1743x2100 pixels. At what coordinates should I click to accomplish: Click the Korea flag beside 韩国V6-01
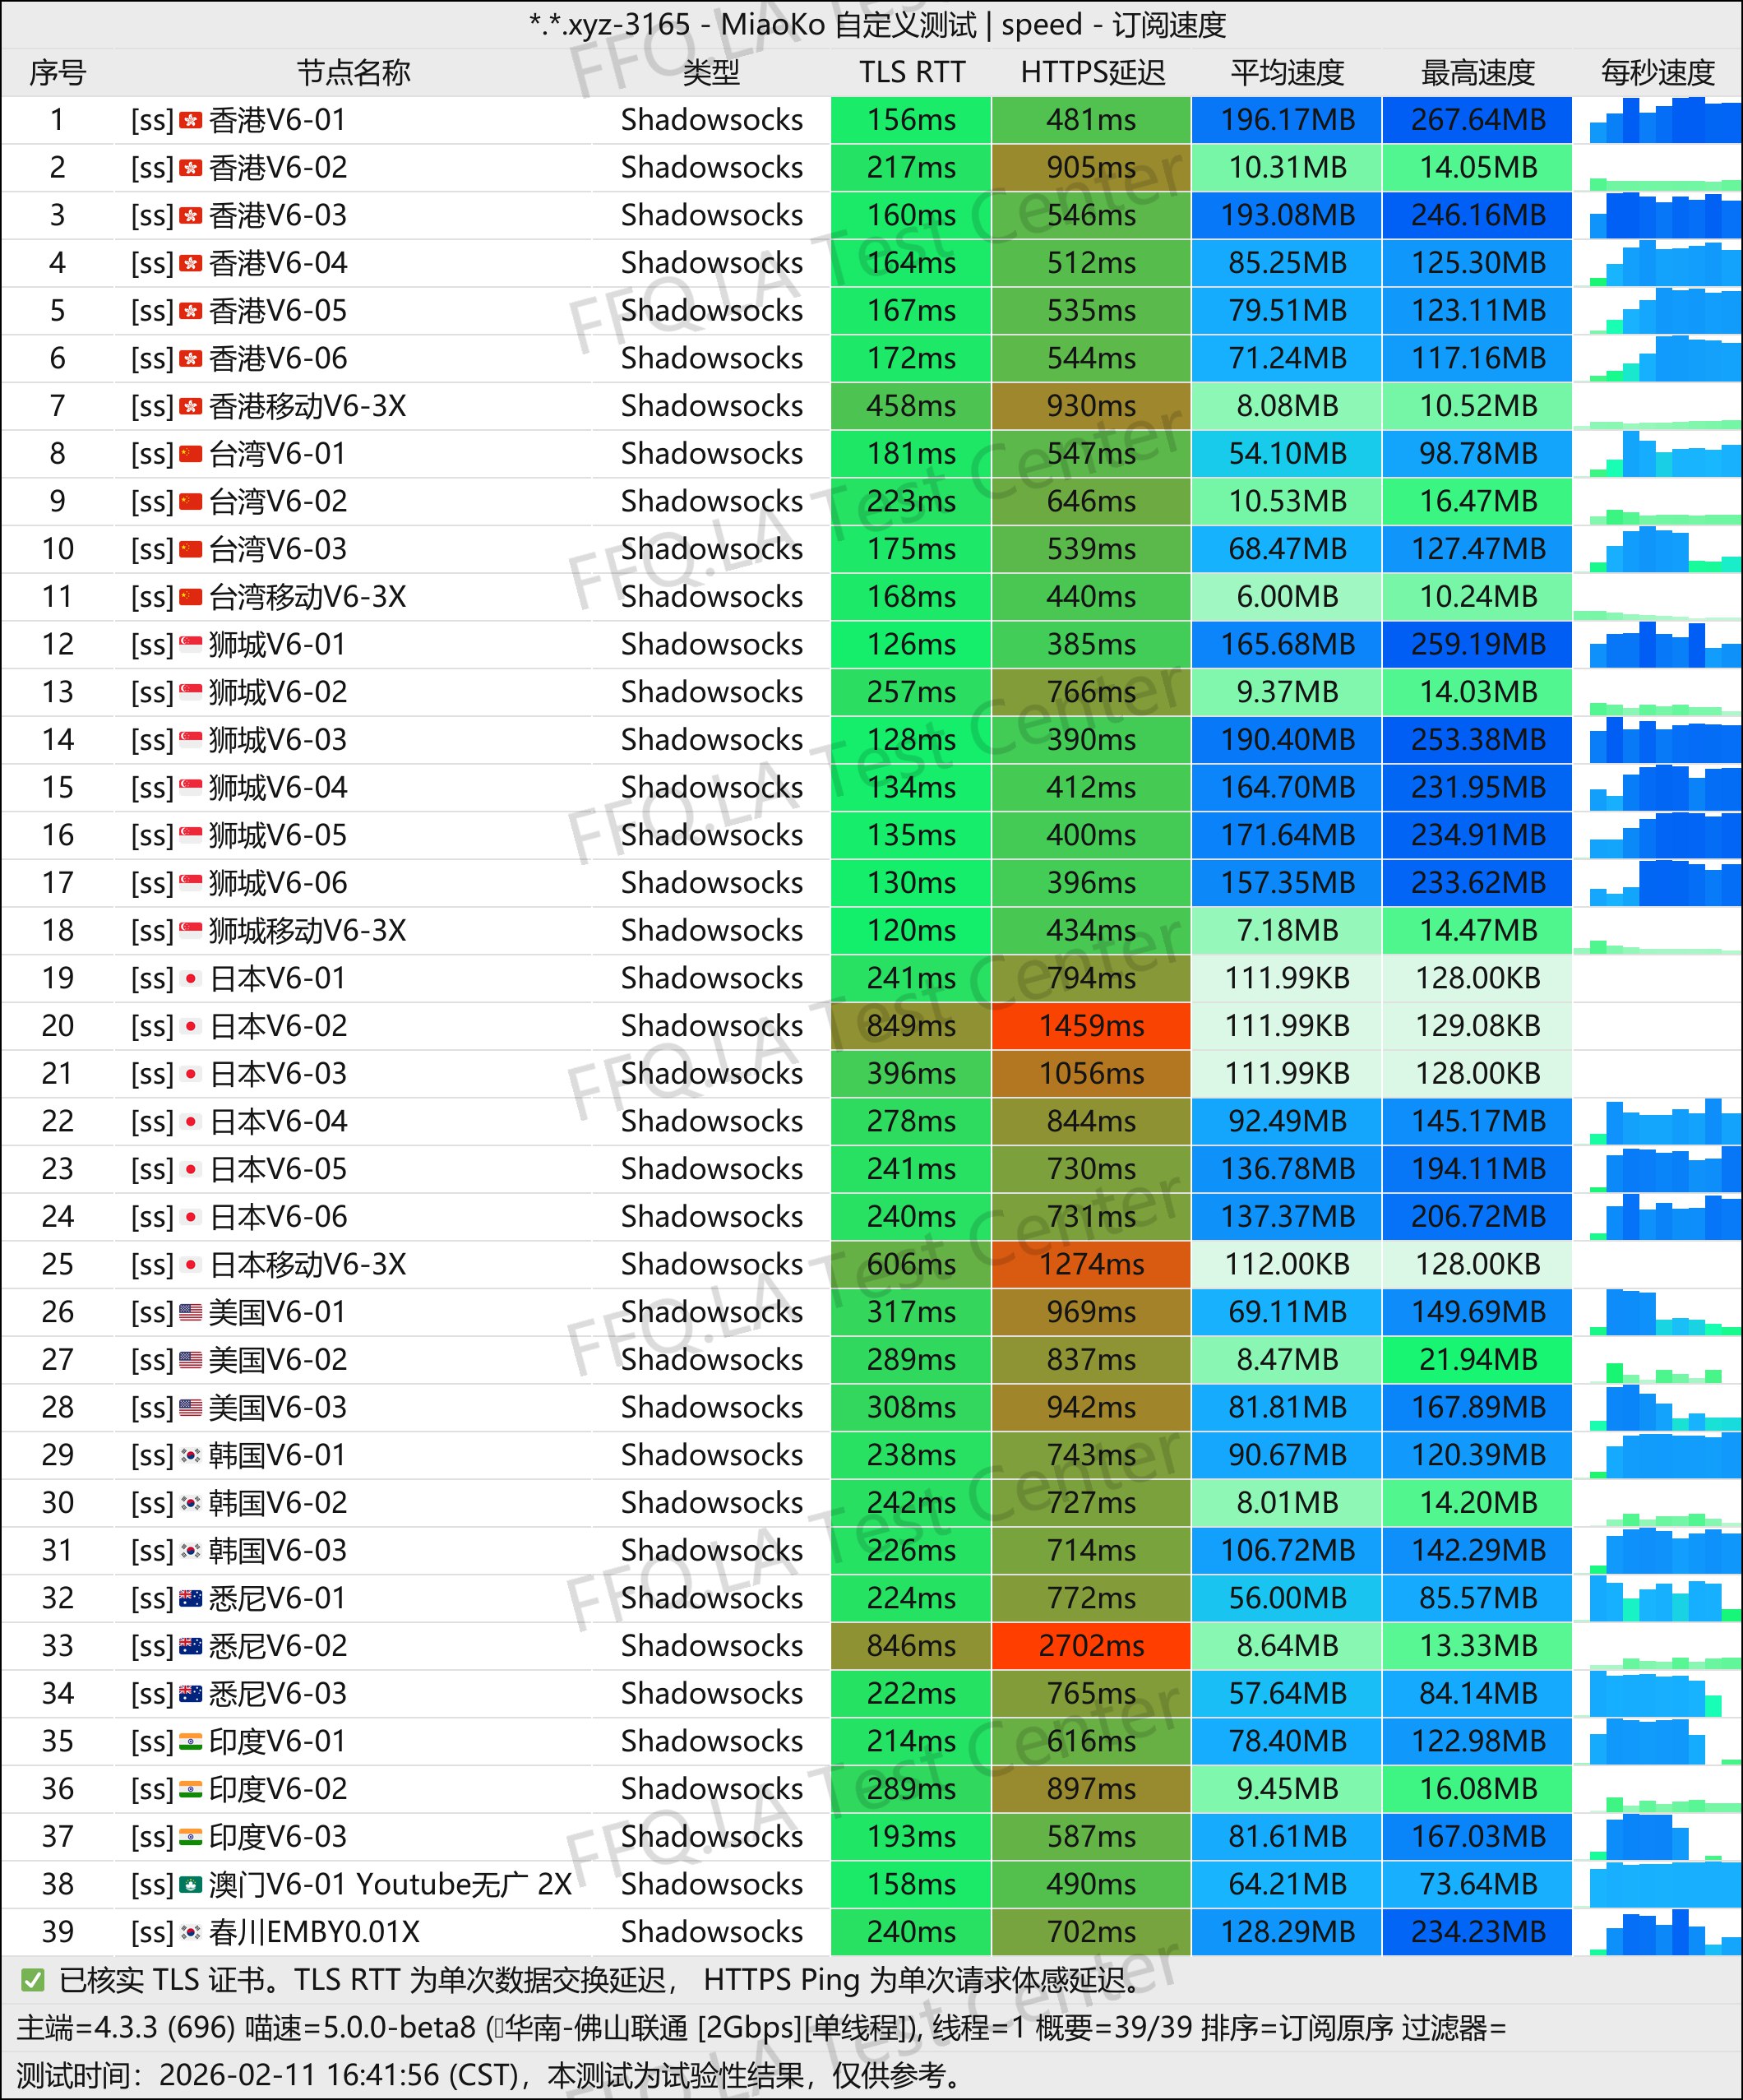[191, 1456]
